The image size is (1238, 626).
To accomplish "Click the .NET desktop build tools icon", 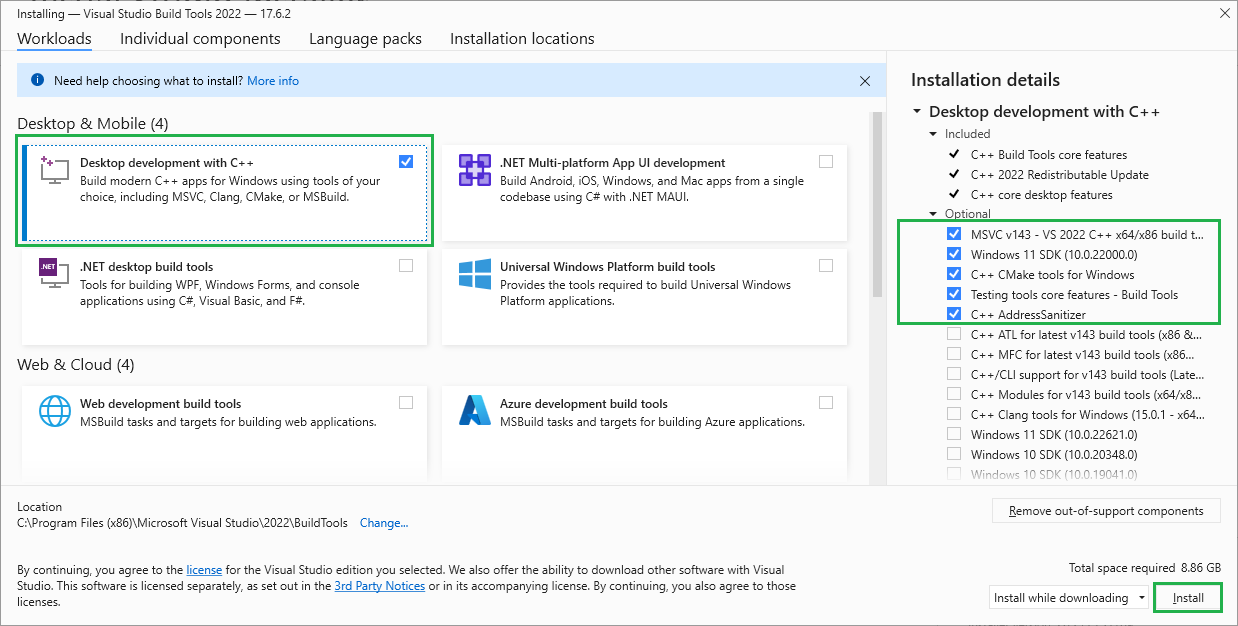I will [x=53, y=274].
